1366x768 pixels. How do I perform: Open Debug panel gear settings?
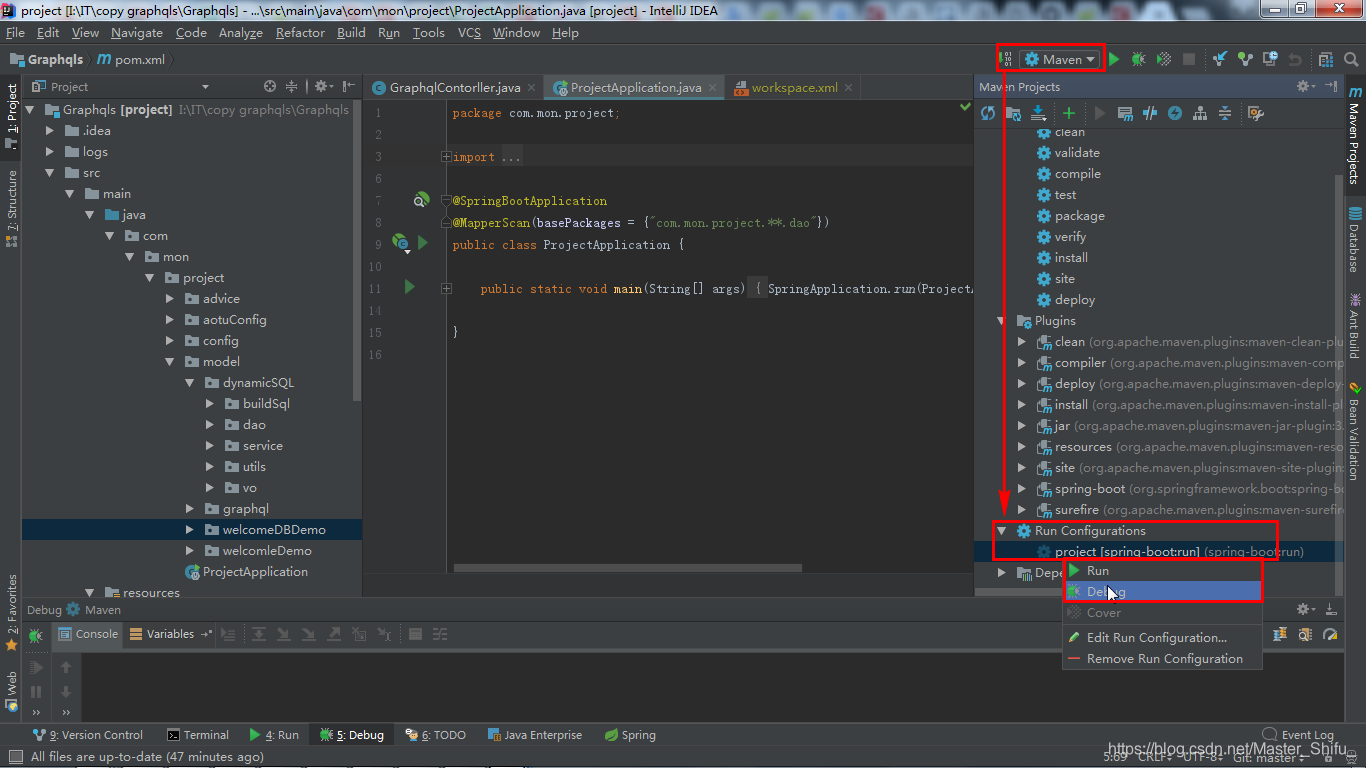point(1304,609)
